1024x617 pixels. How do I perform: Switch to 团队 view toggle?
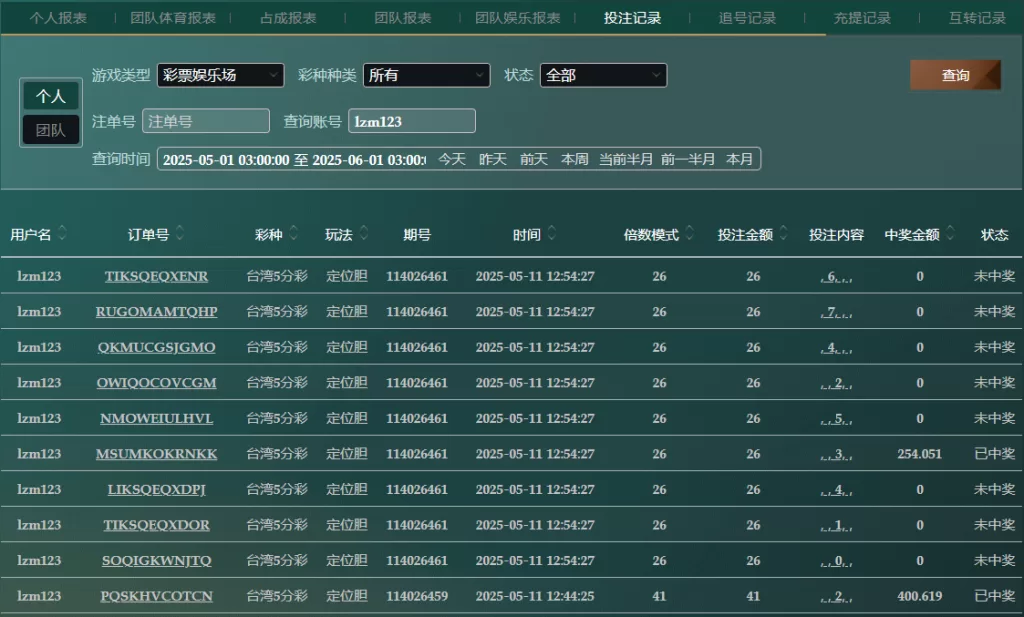pyautogui.click(x=51, y=130)
